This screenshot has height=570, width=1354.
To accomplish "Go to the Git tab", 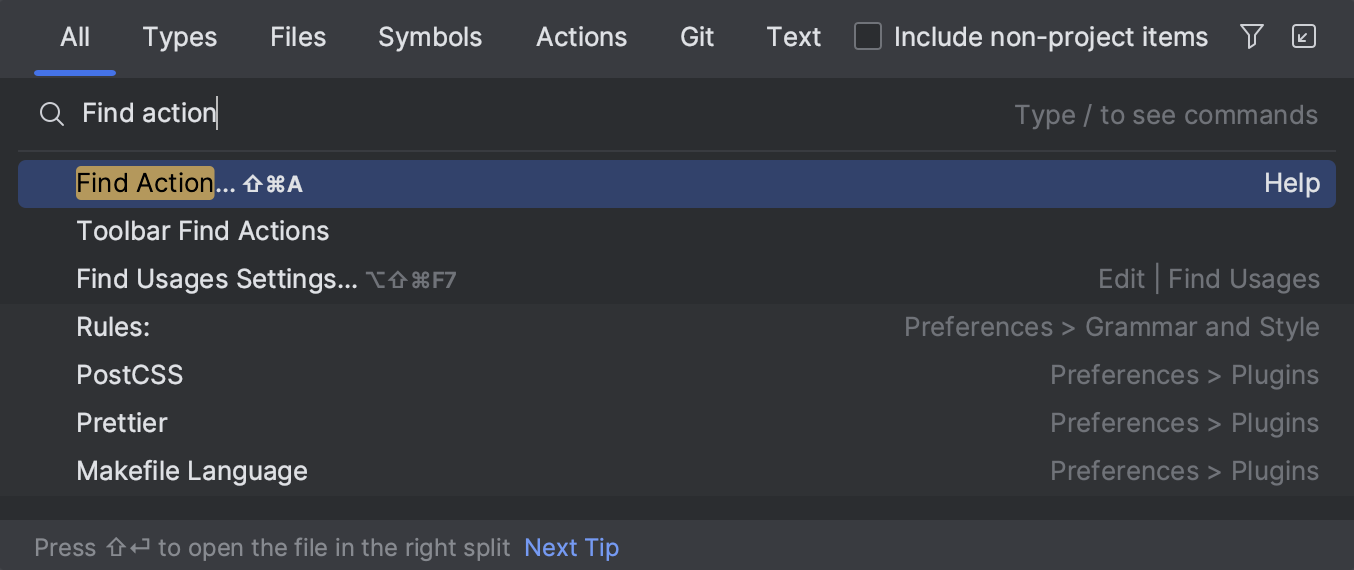I will point(697,38).
